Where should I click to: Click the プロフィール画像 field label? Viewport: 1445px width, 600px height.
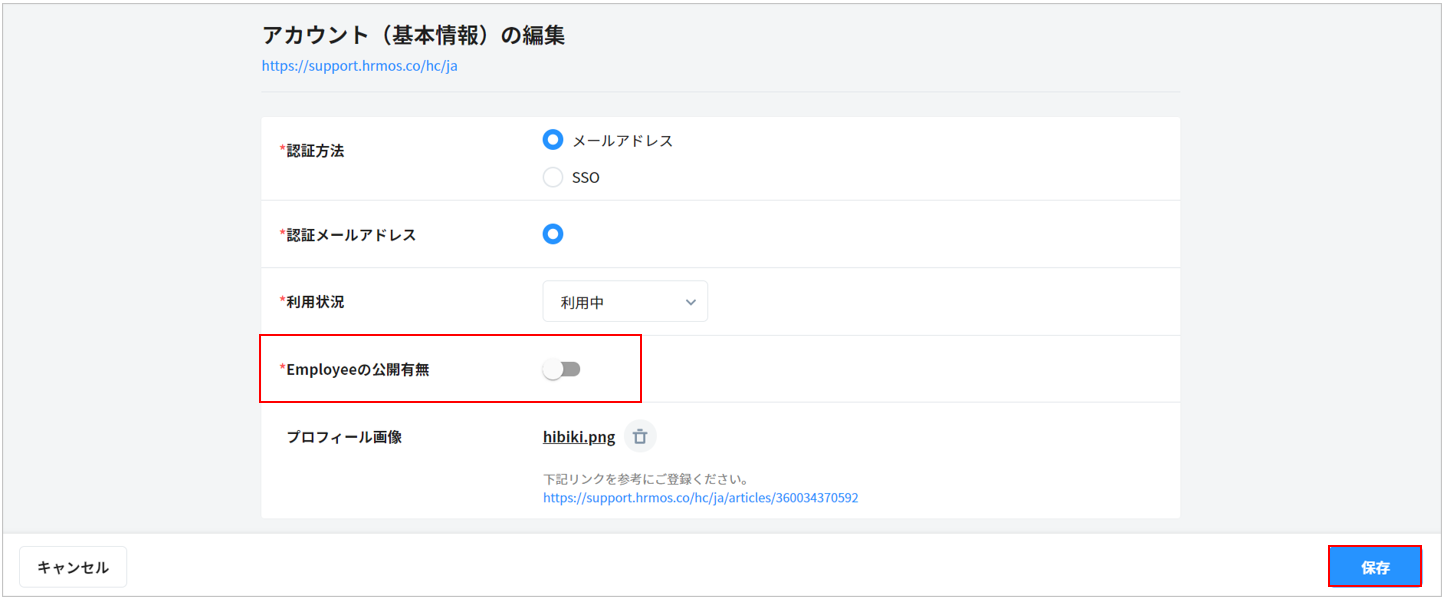tap(344, 437)
